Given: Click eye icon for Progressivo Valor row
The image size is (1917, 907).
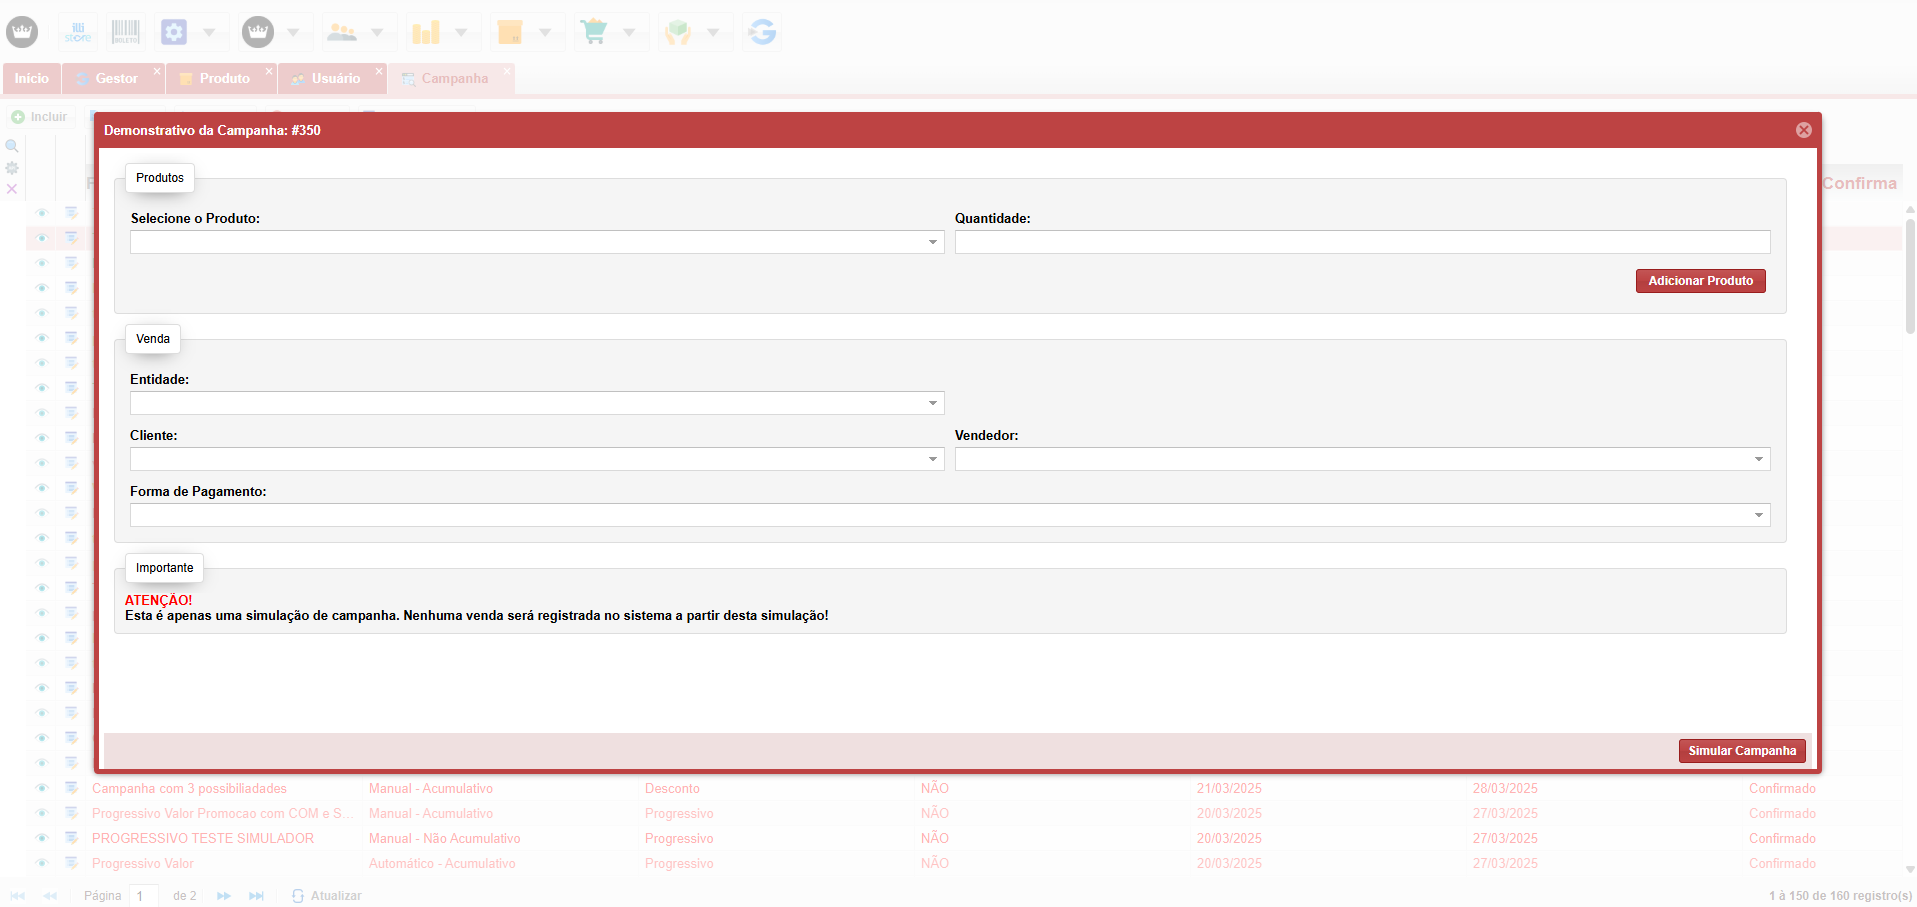Looking at the screenshot, I should [42, 863].
